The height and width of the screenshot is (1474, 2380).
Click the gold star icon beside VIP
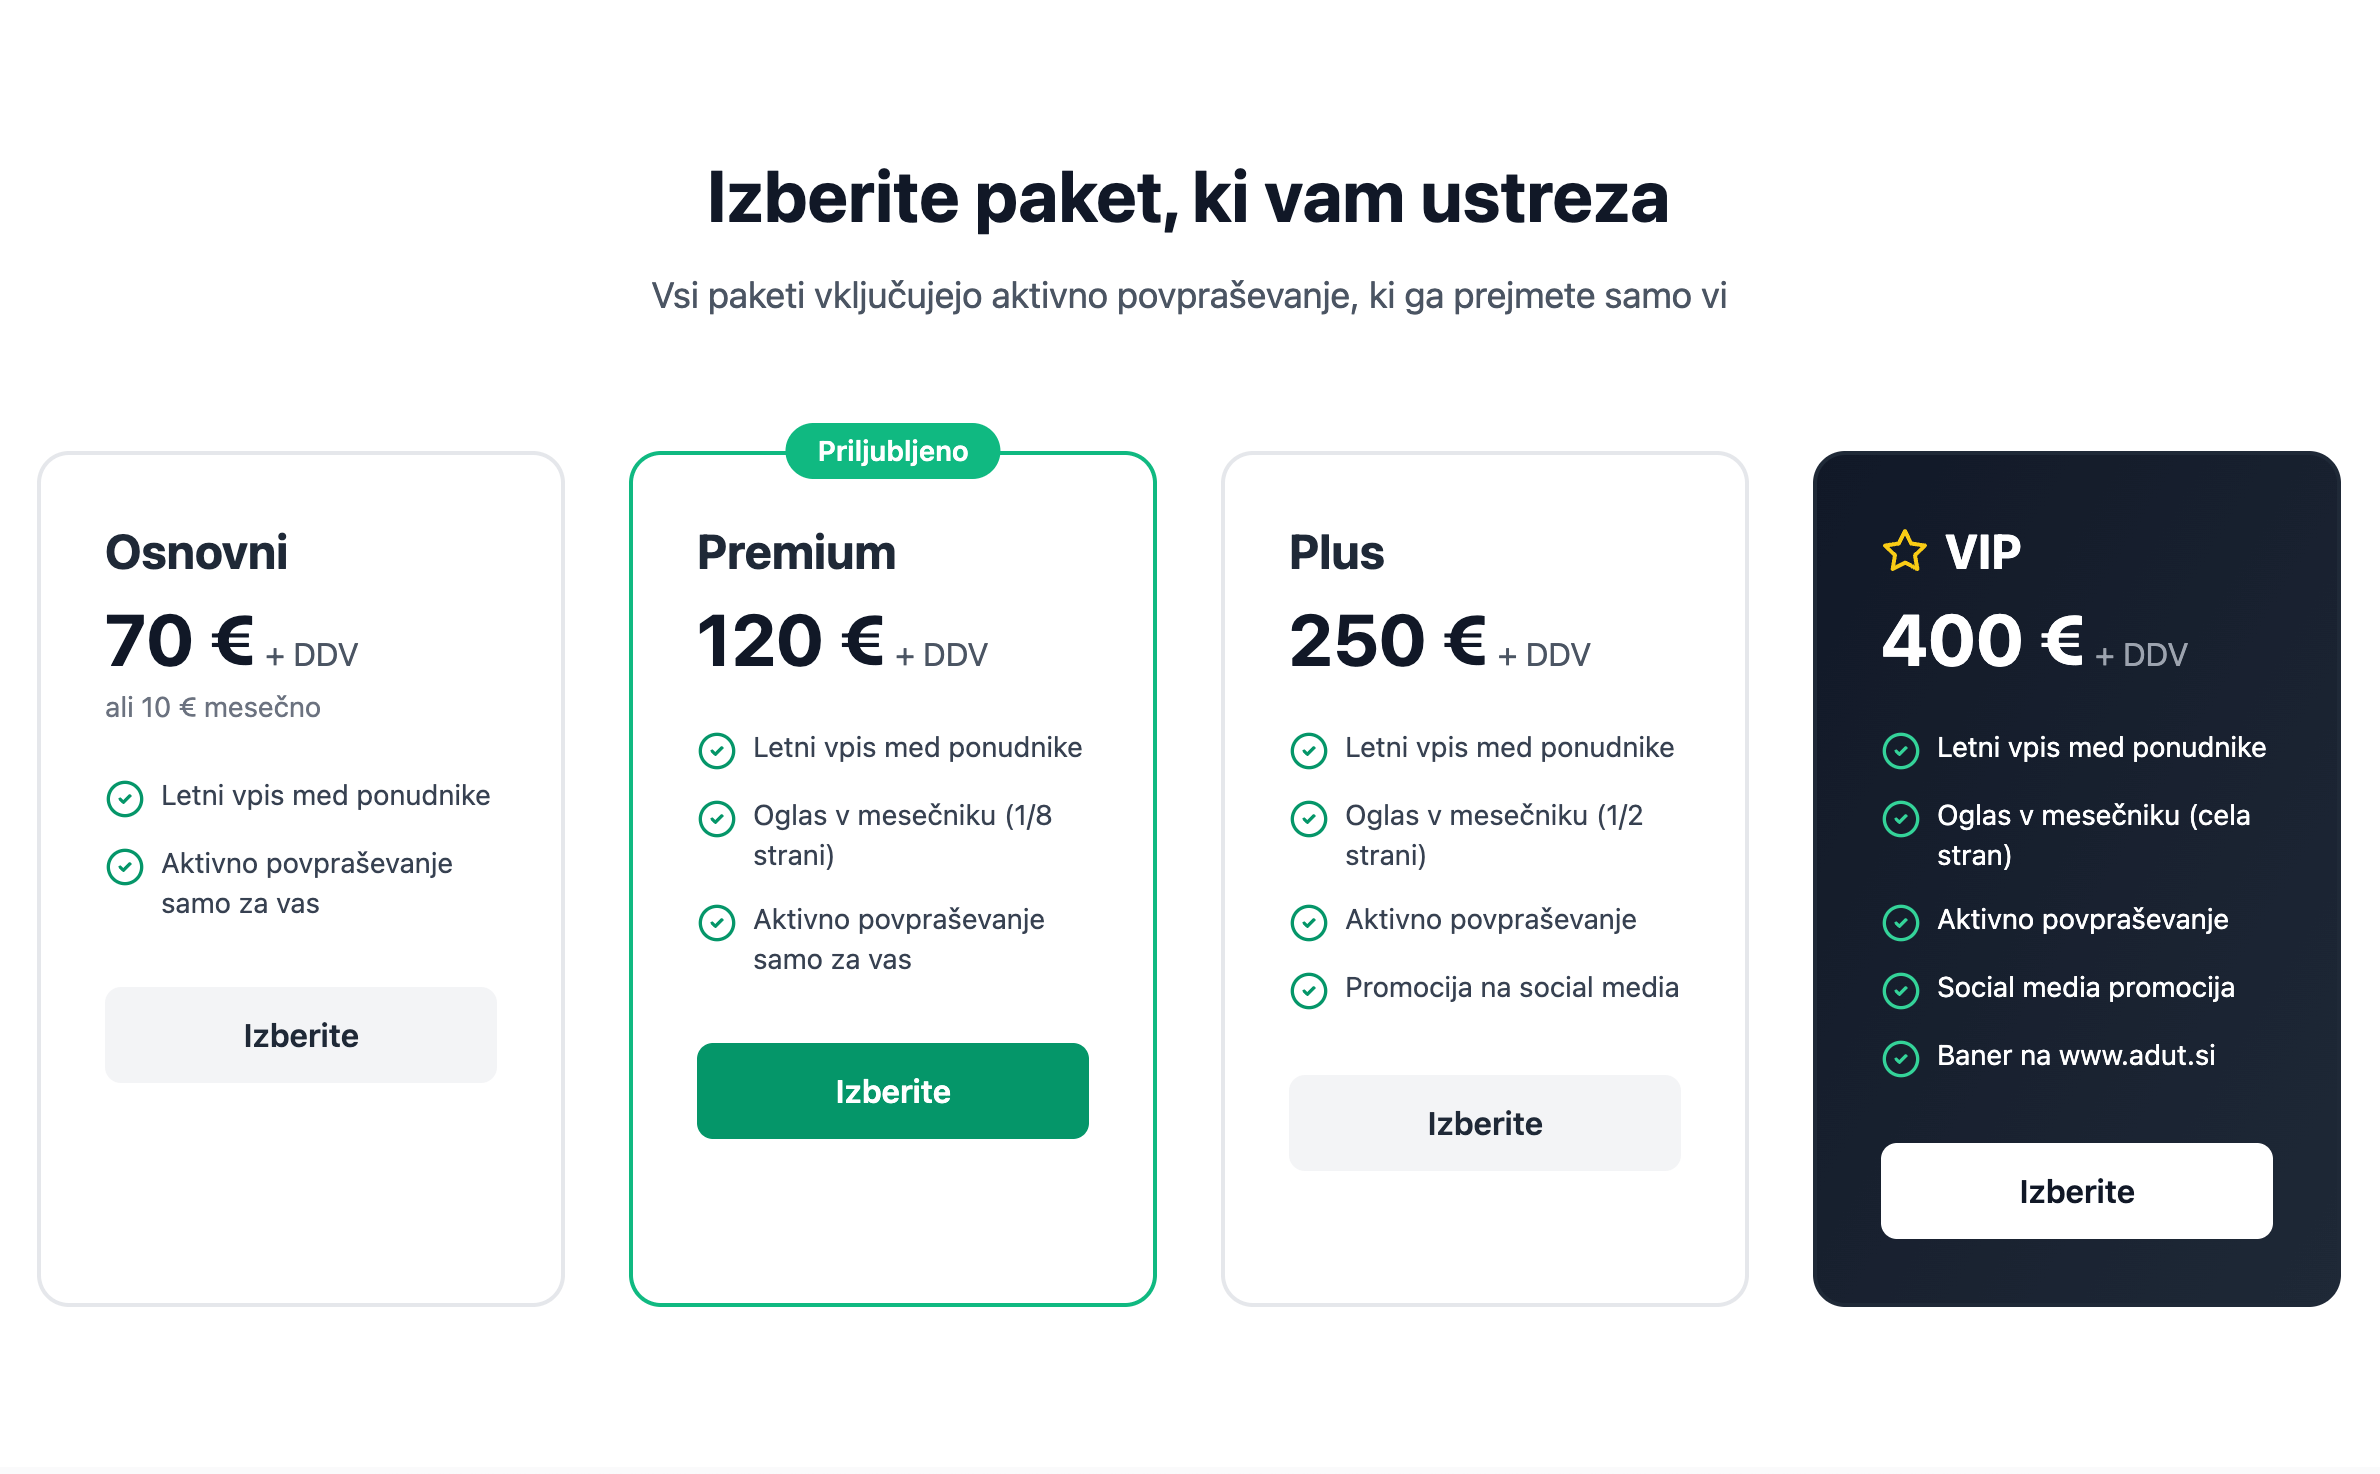pos(1904,552)
